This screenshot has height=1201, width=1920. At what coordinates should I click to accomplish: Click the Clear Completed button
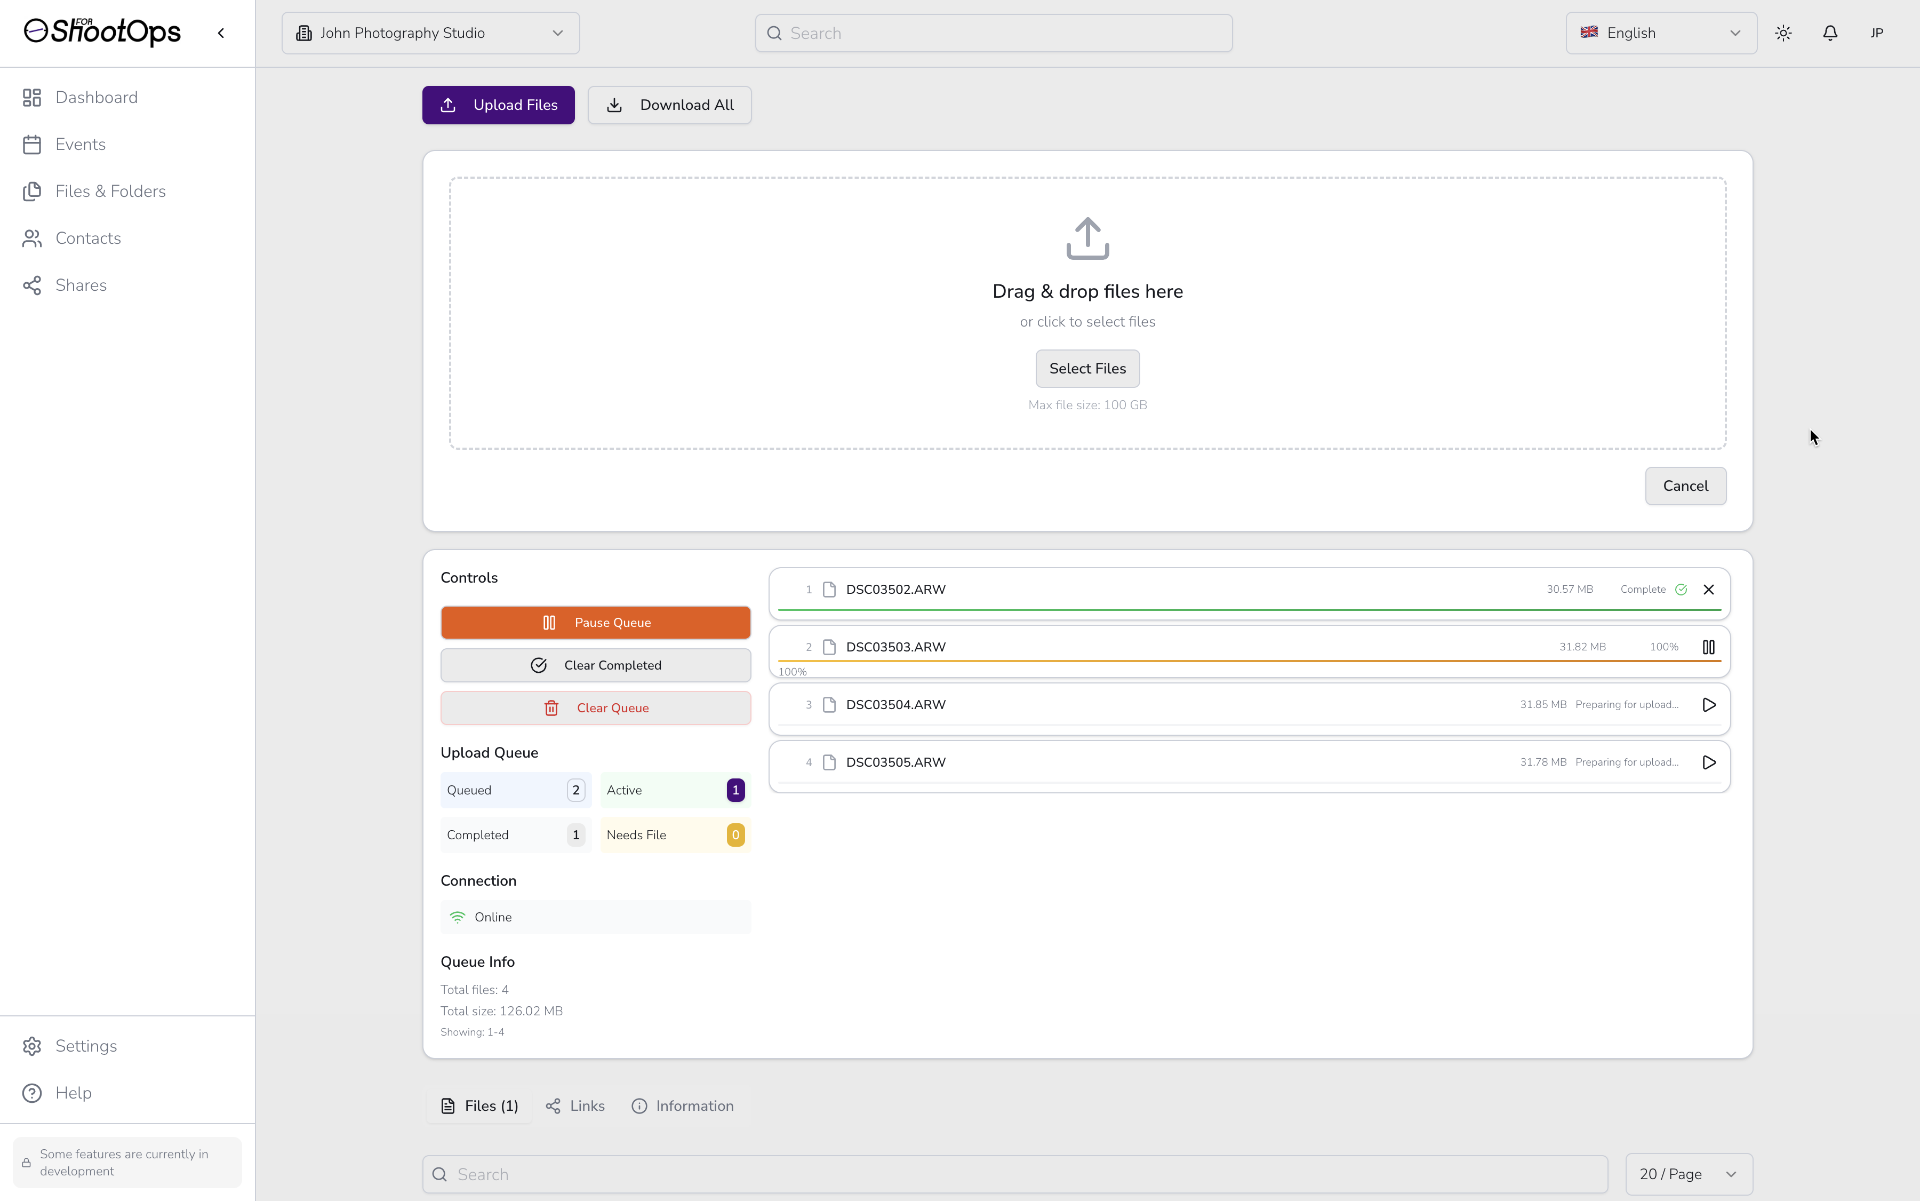point(595,665)
